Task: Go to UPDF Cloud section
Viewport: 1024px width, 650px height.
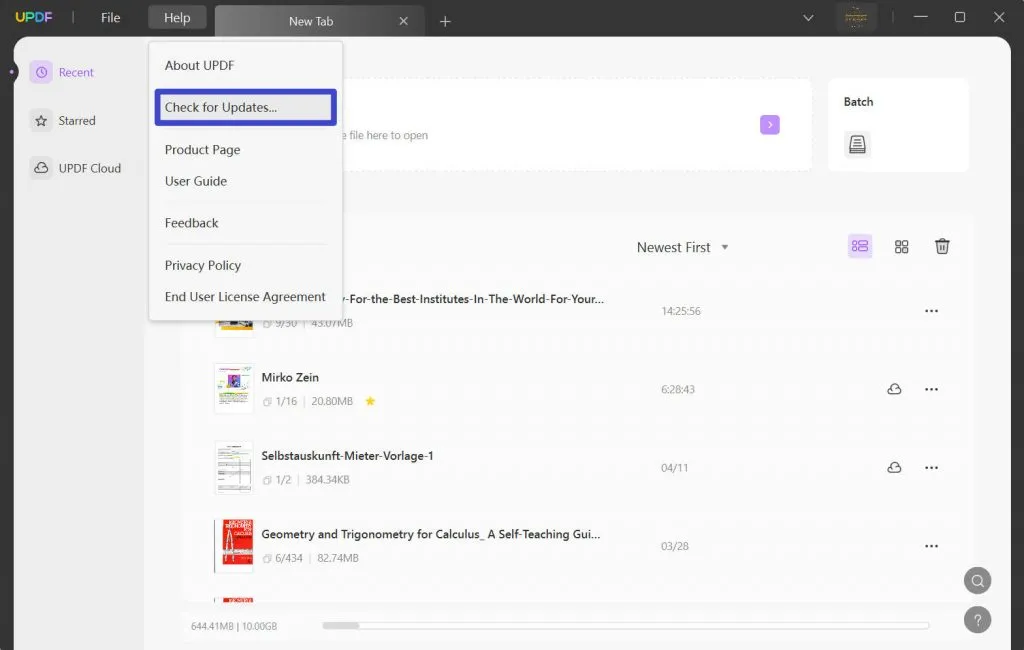Action: pyautogui.click(x=89, y=168)
